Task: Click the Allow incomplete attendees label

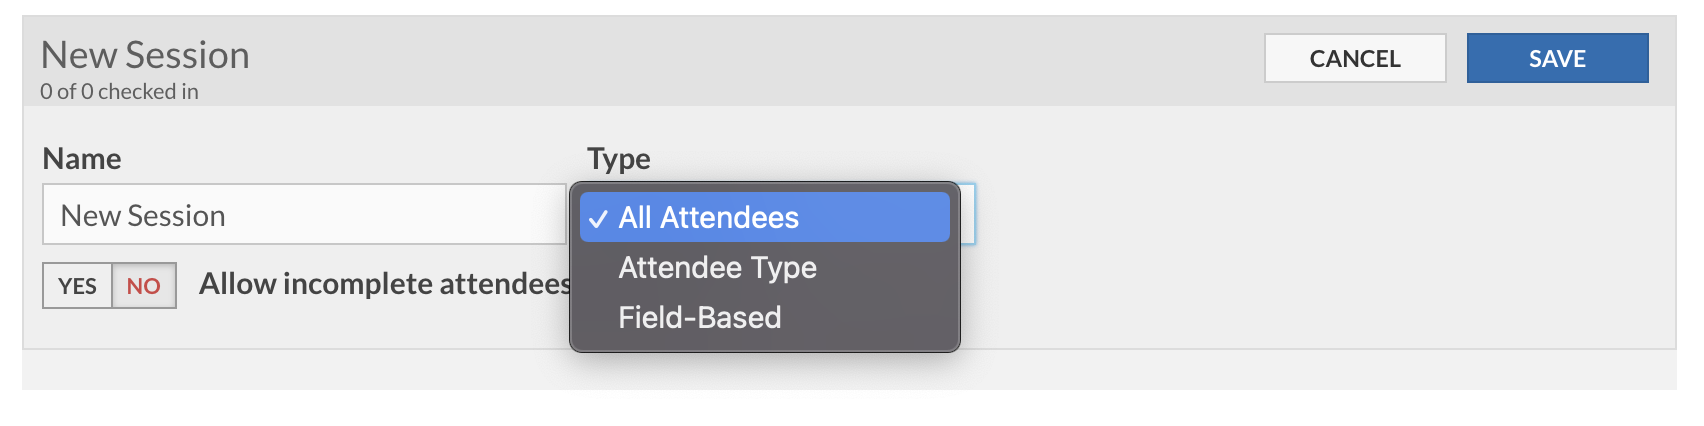Action: pos(385,284)
